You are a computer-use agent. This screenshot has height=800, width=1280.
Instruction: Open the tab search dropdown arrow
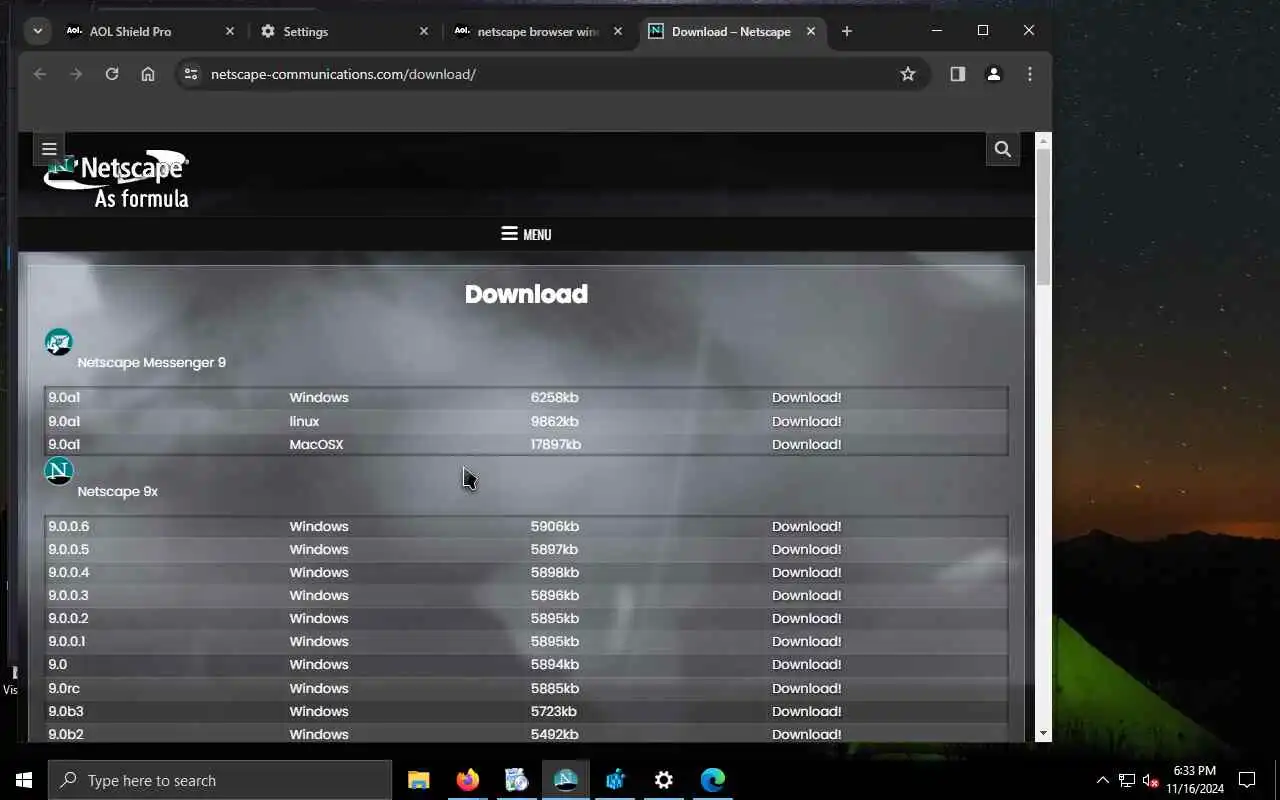(37, 31)
